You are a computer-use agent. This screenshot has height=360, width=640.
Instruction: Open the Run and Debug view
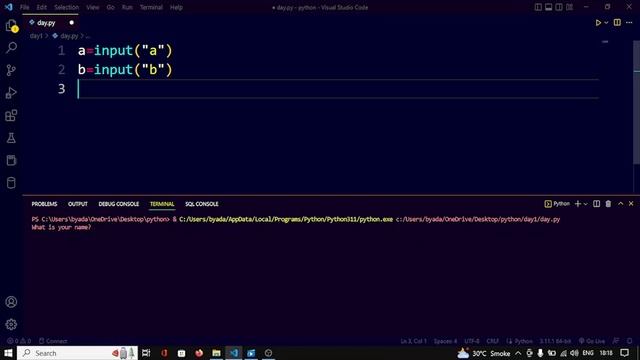coord(11,93)
